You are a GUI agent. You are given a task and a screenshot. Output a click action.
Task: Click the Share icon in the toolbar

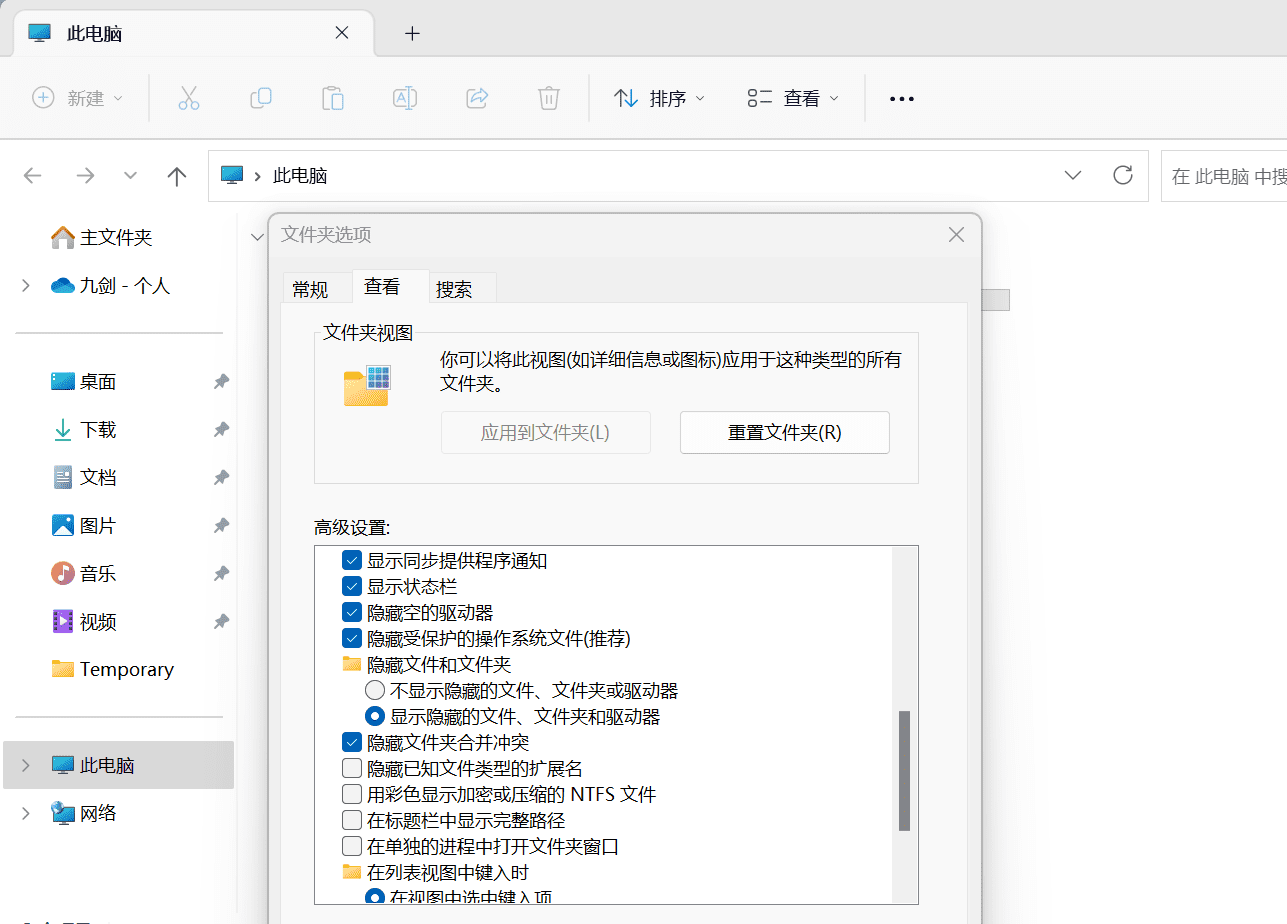(x=477, y=97)
